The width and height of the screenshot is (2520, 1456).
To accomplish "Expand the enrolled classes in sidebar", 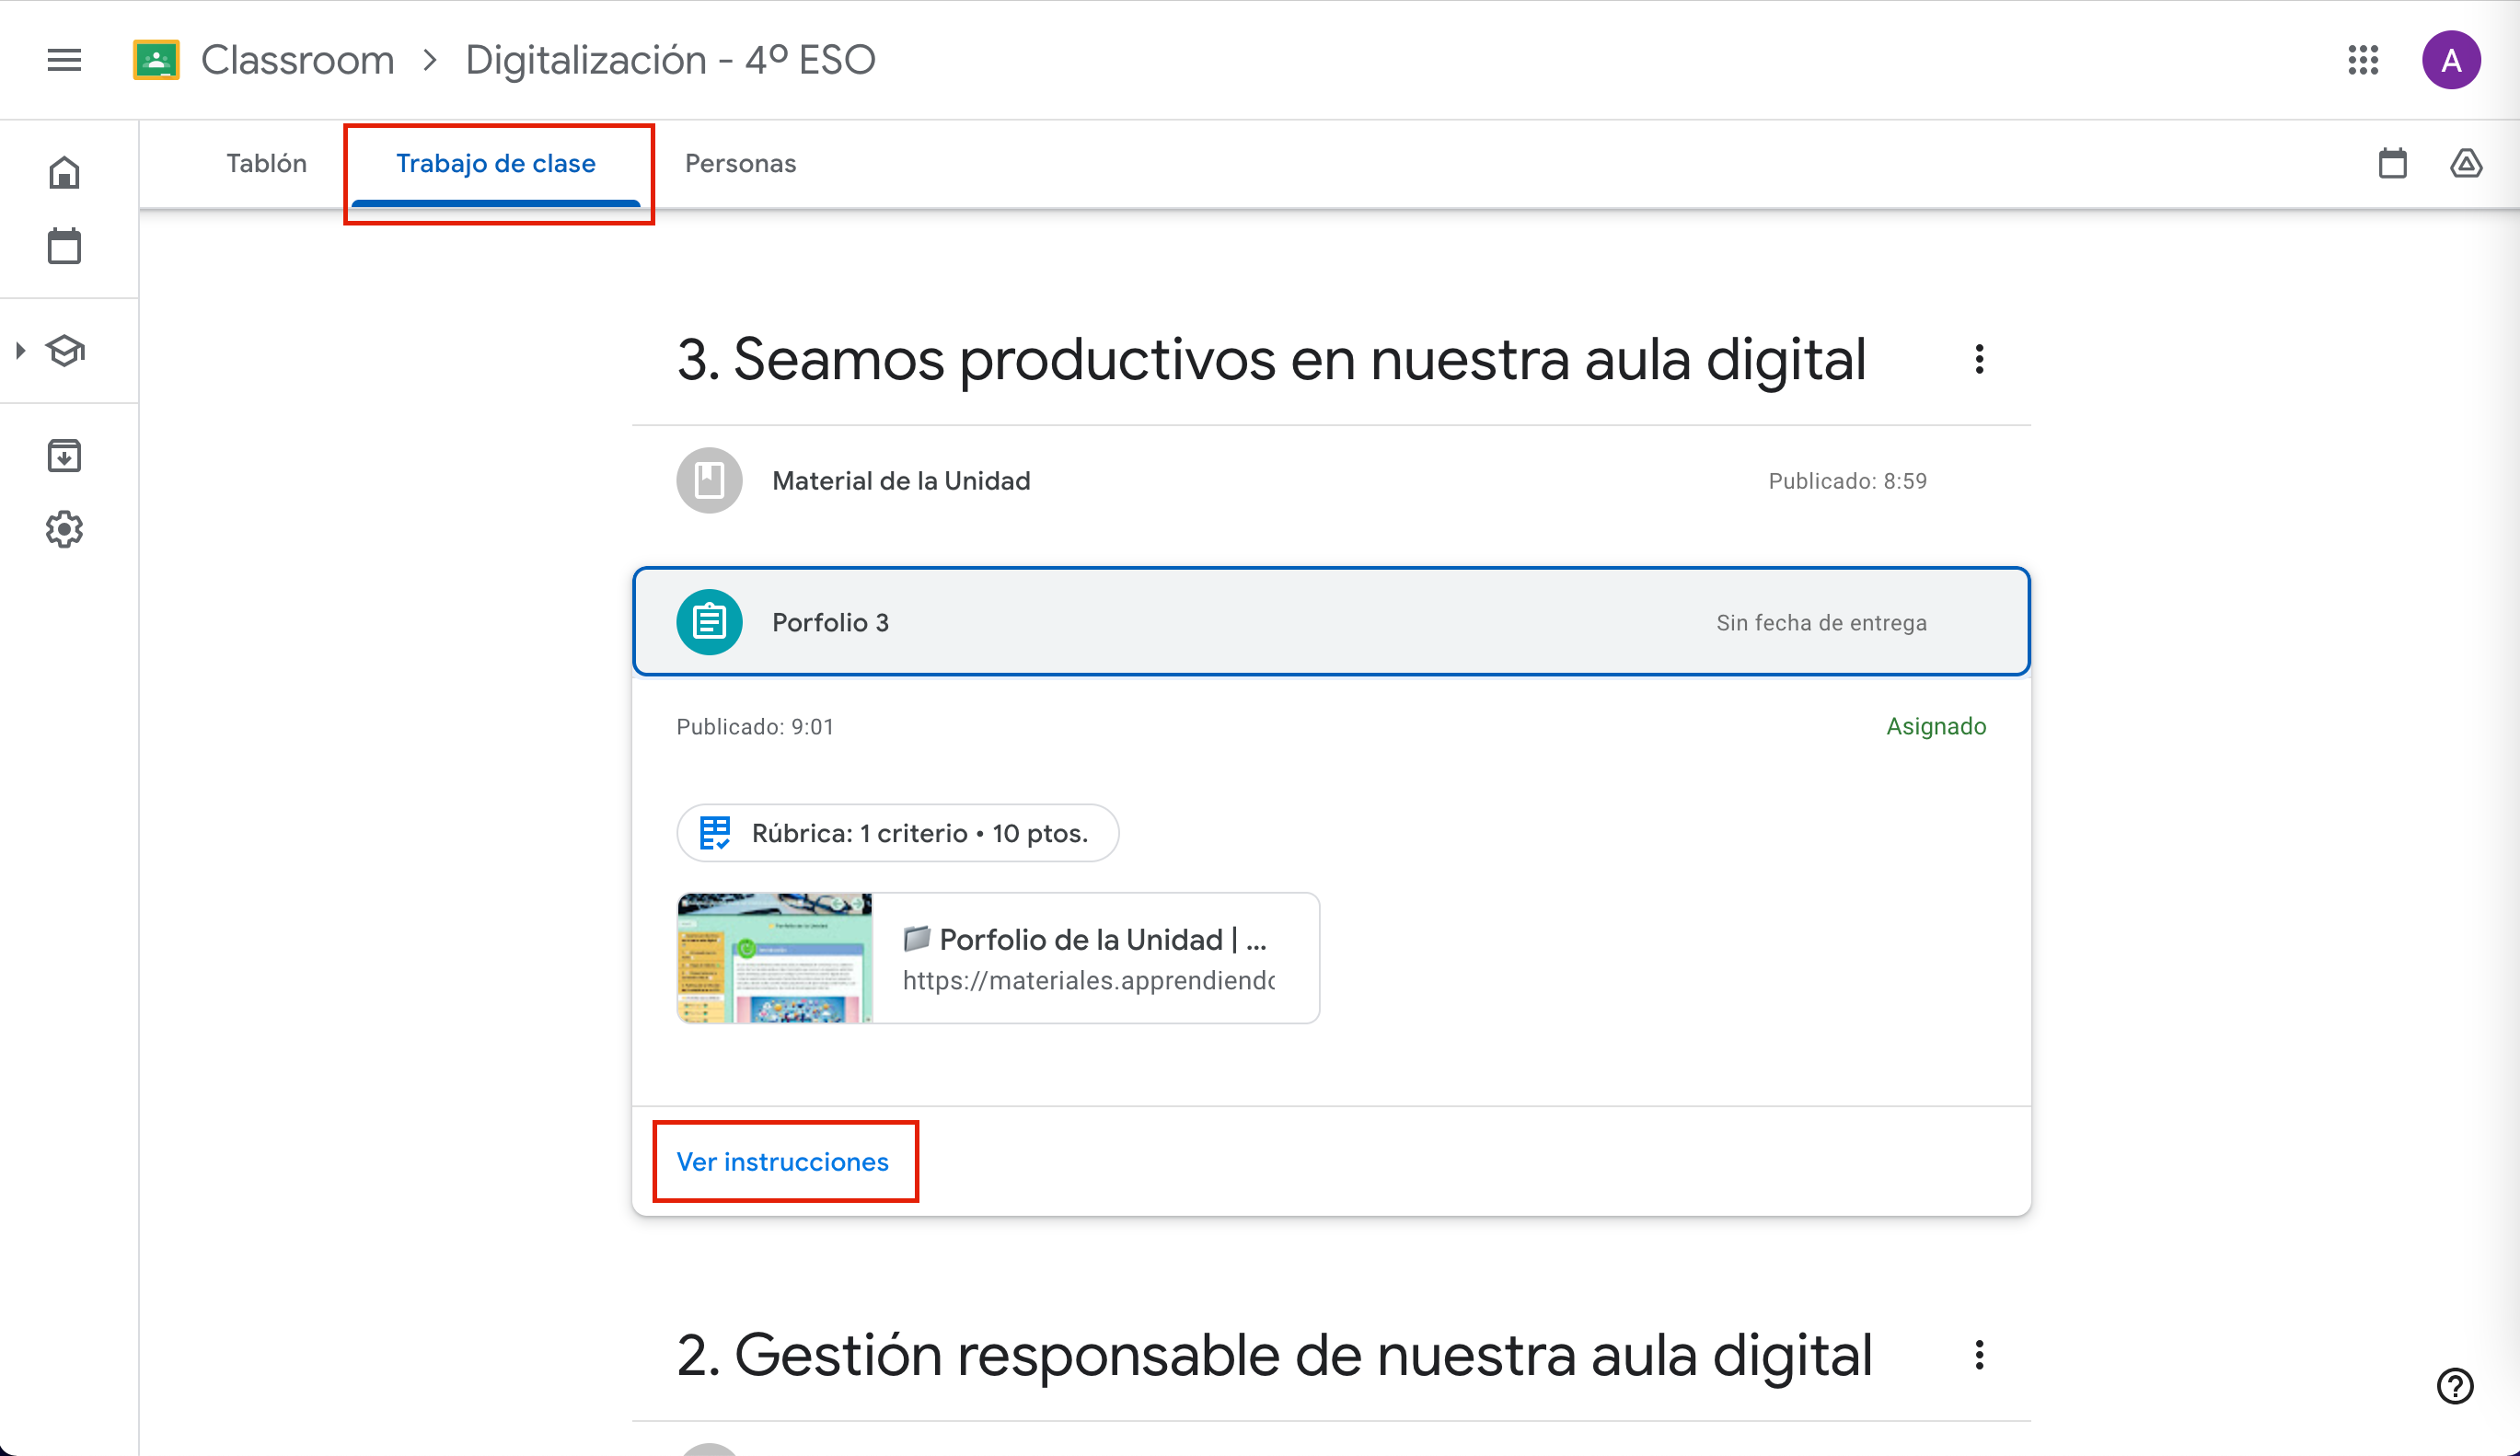I will pos(18,350).
